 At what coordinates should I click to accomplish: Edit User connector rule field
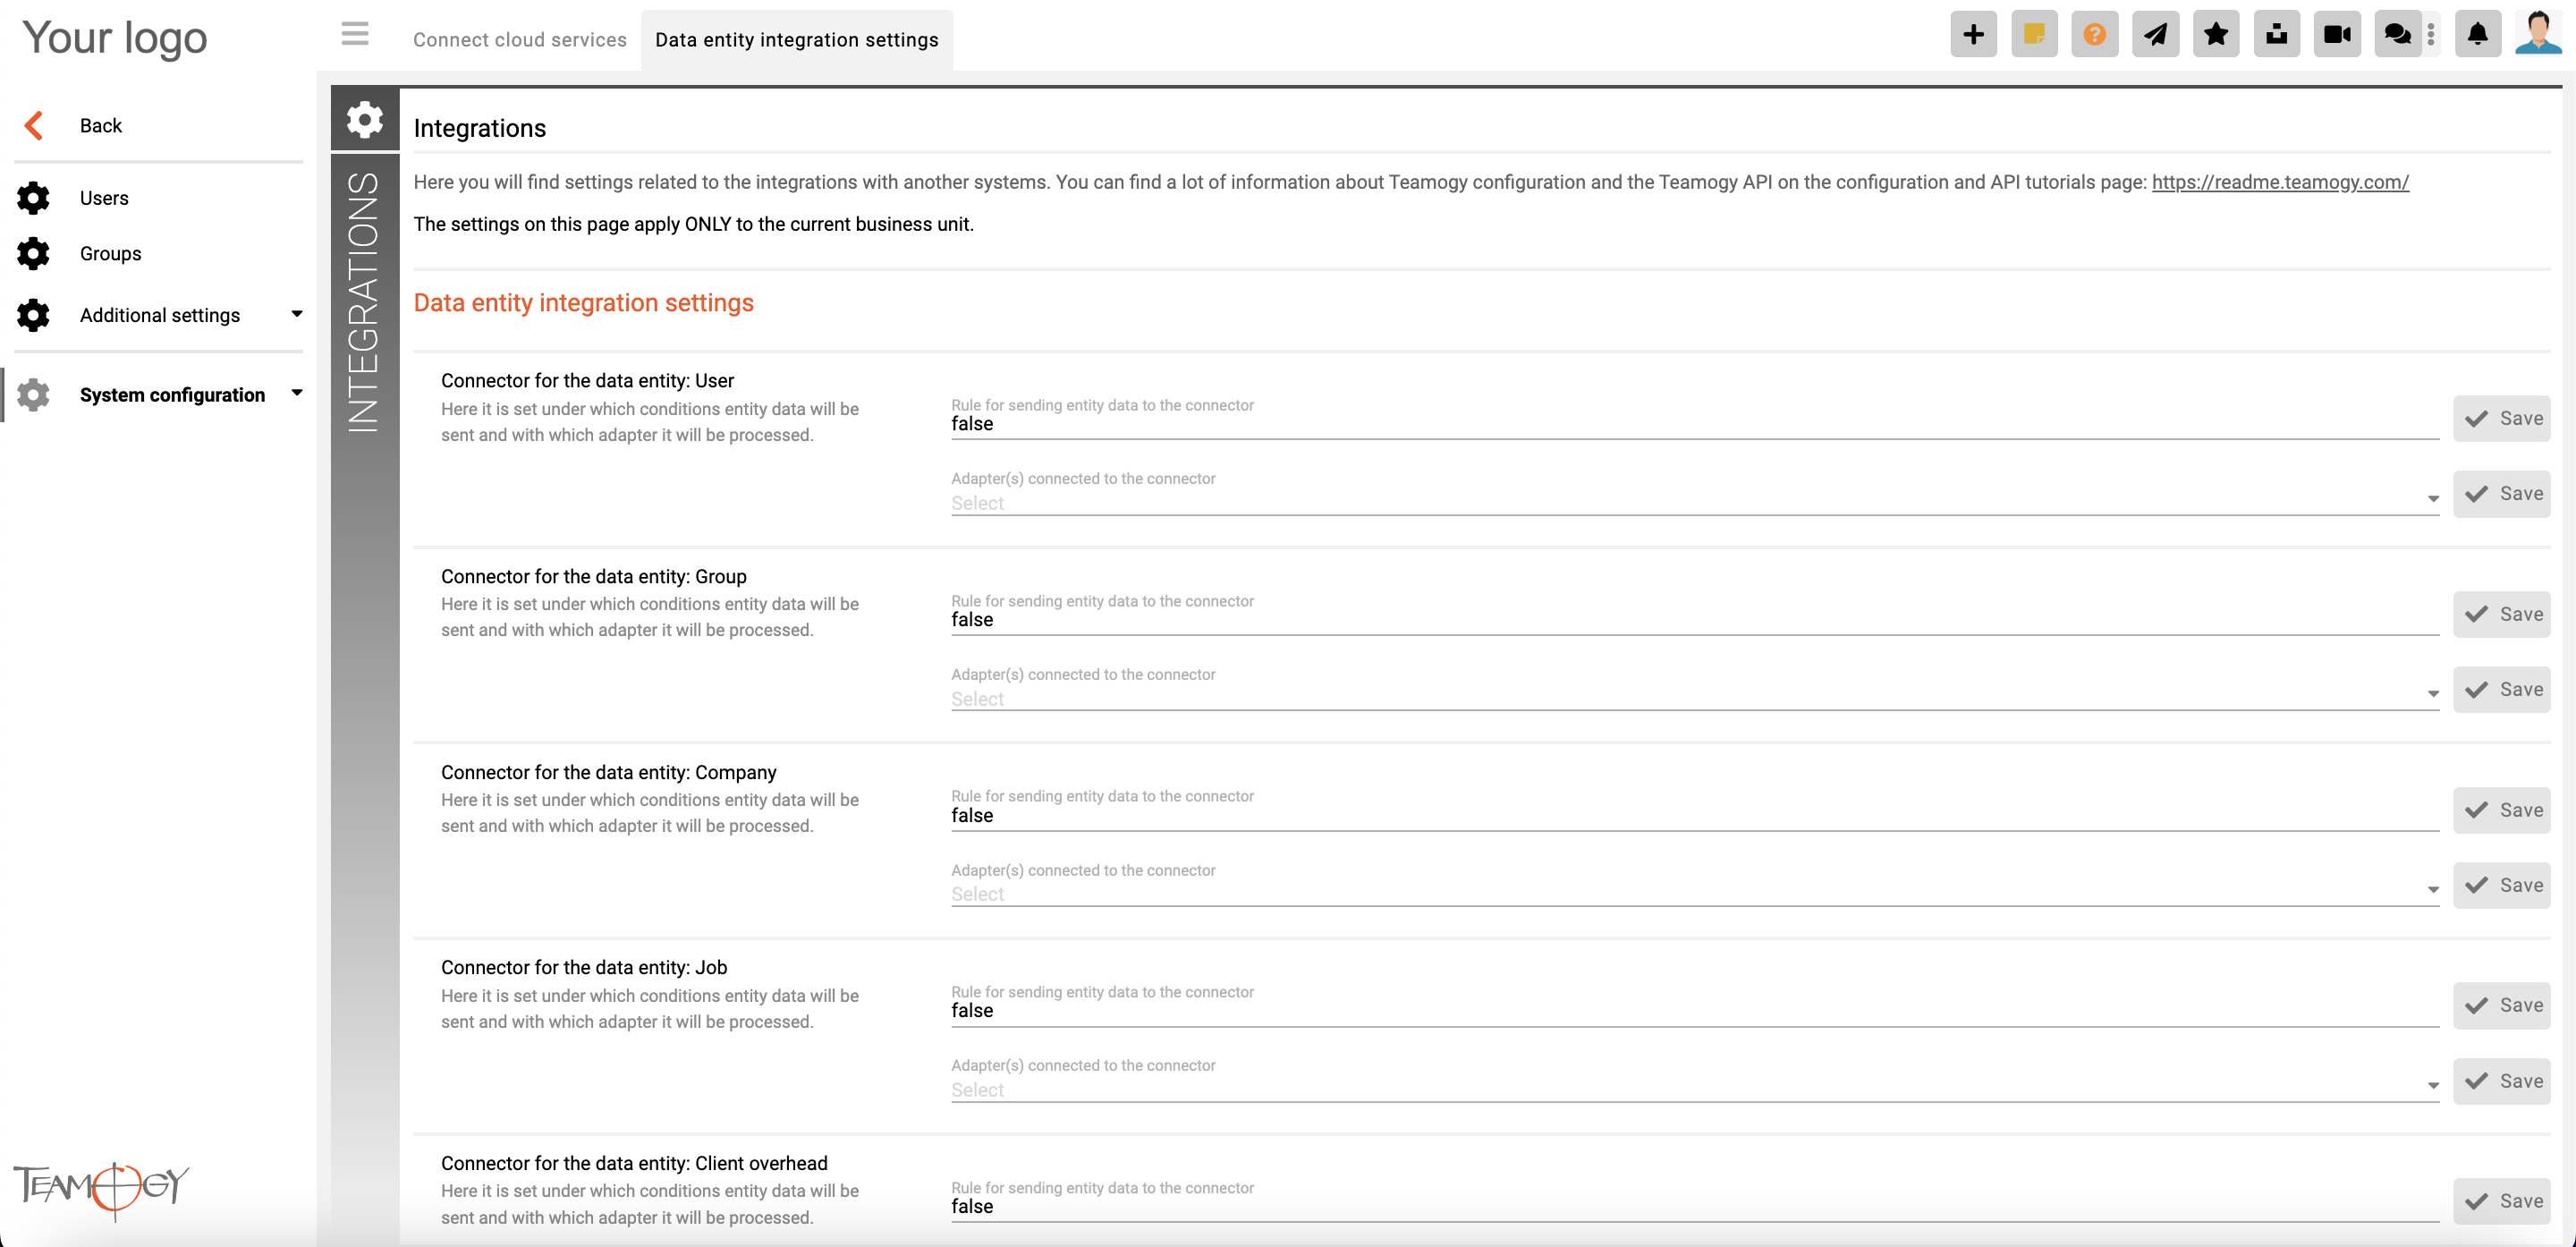click(1694, 424)
